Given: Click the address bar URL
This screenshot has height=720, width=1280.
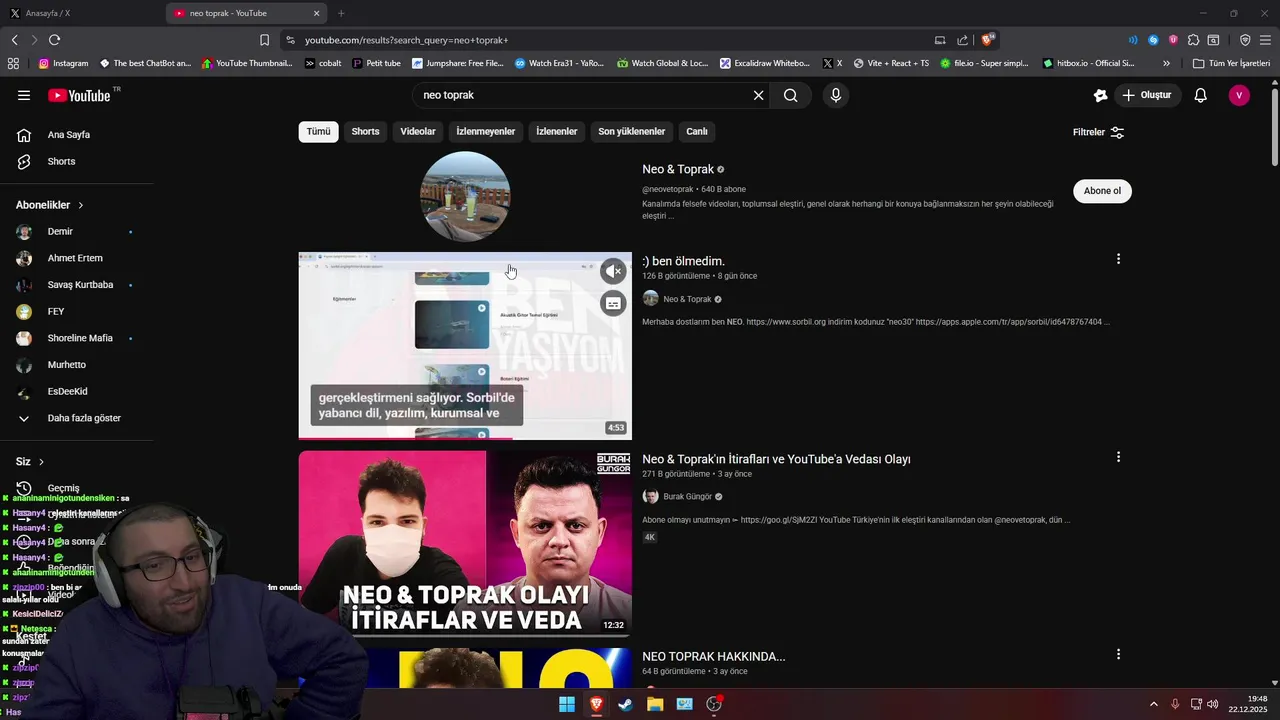Looking at the screenshot, I should 406,40.
